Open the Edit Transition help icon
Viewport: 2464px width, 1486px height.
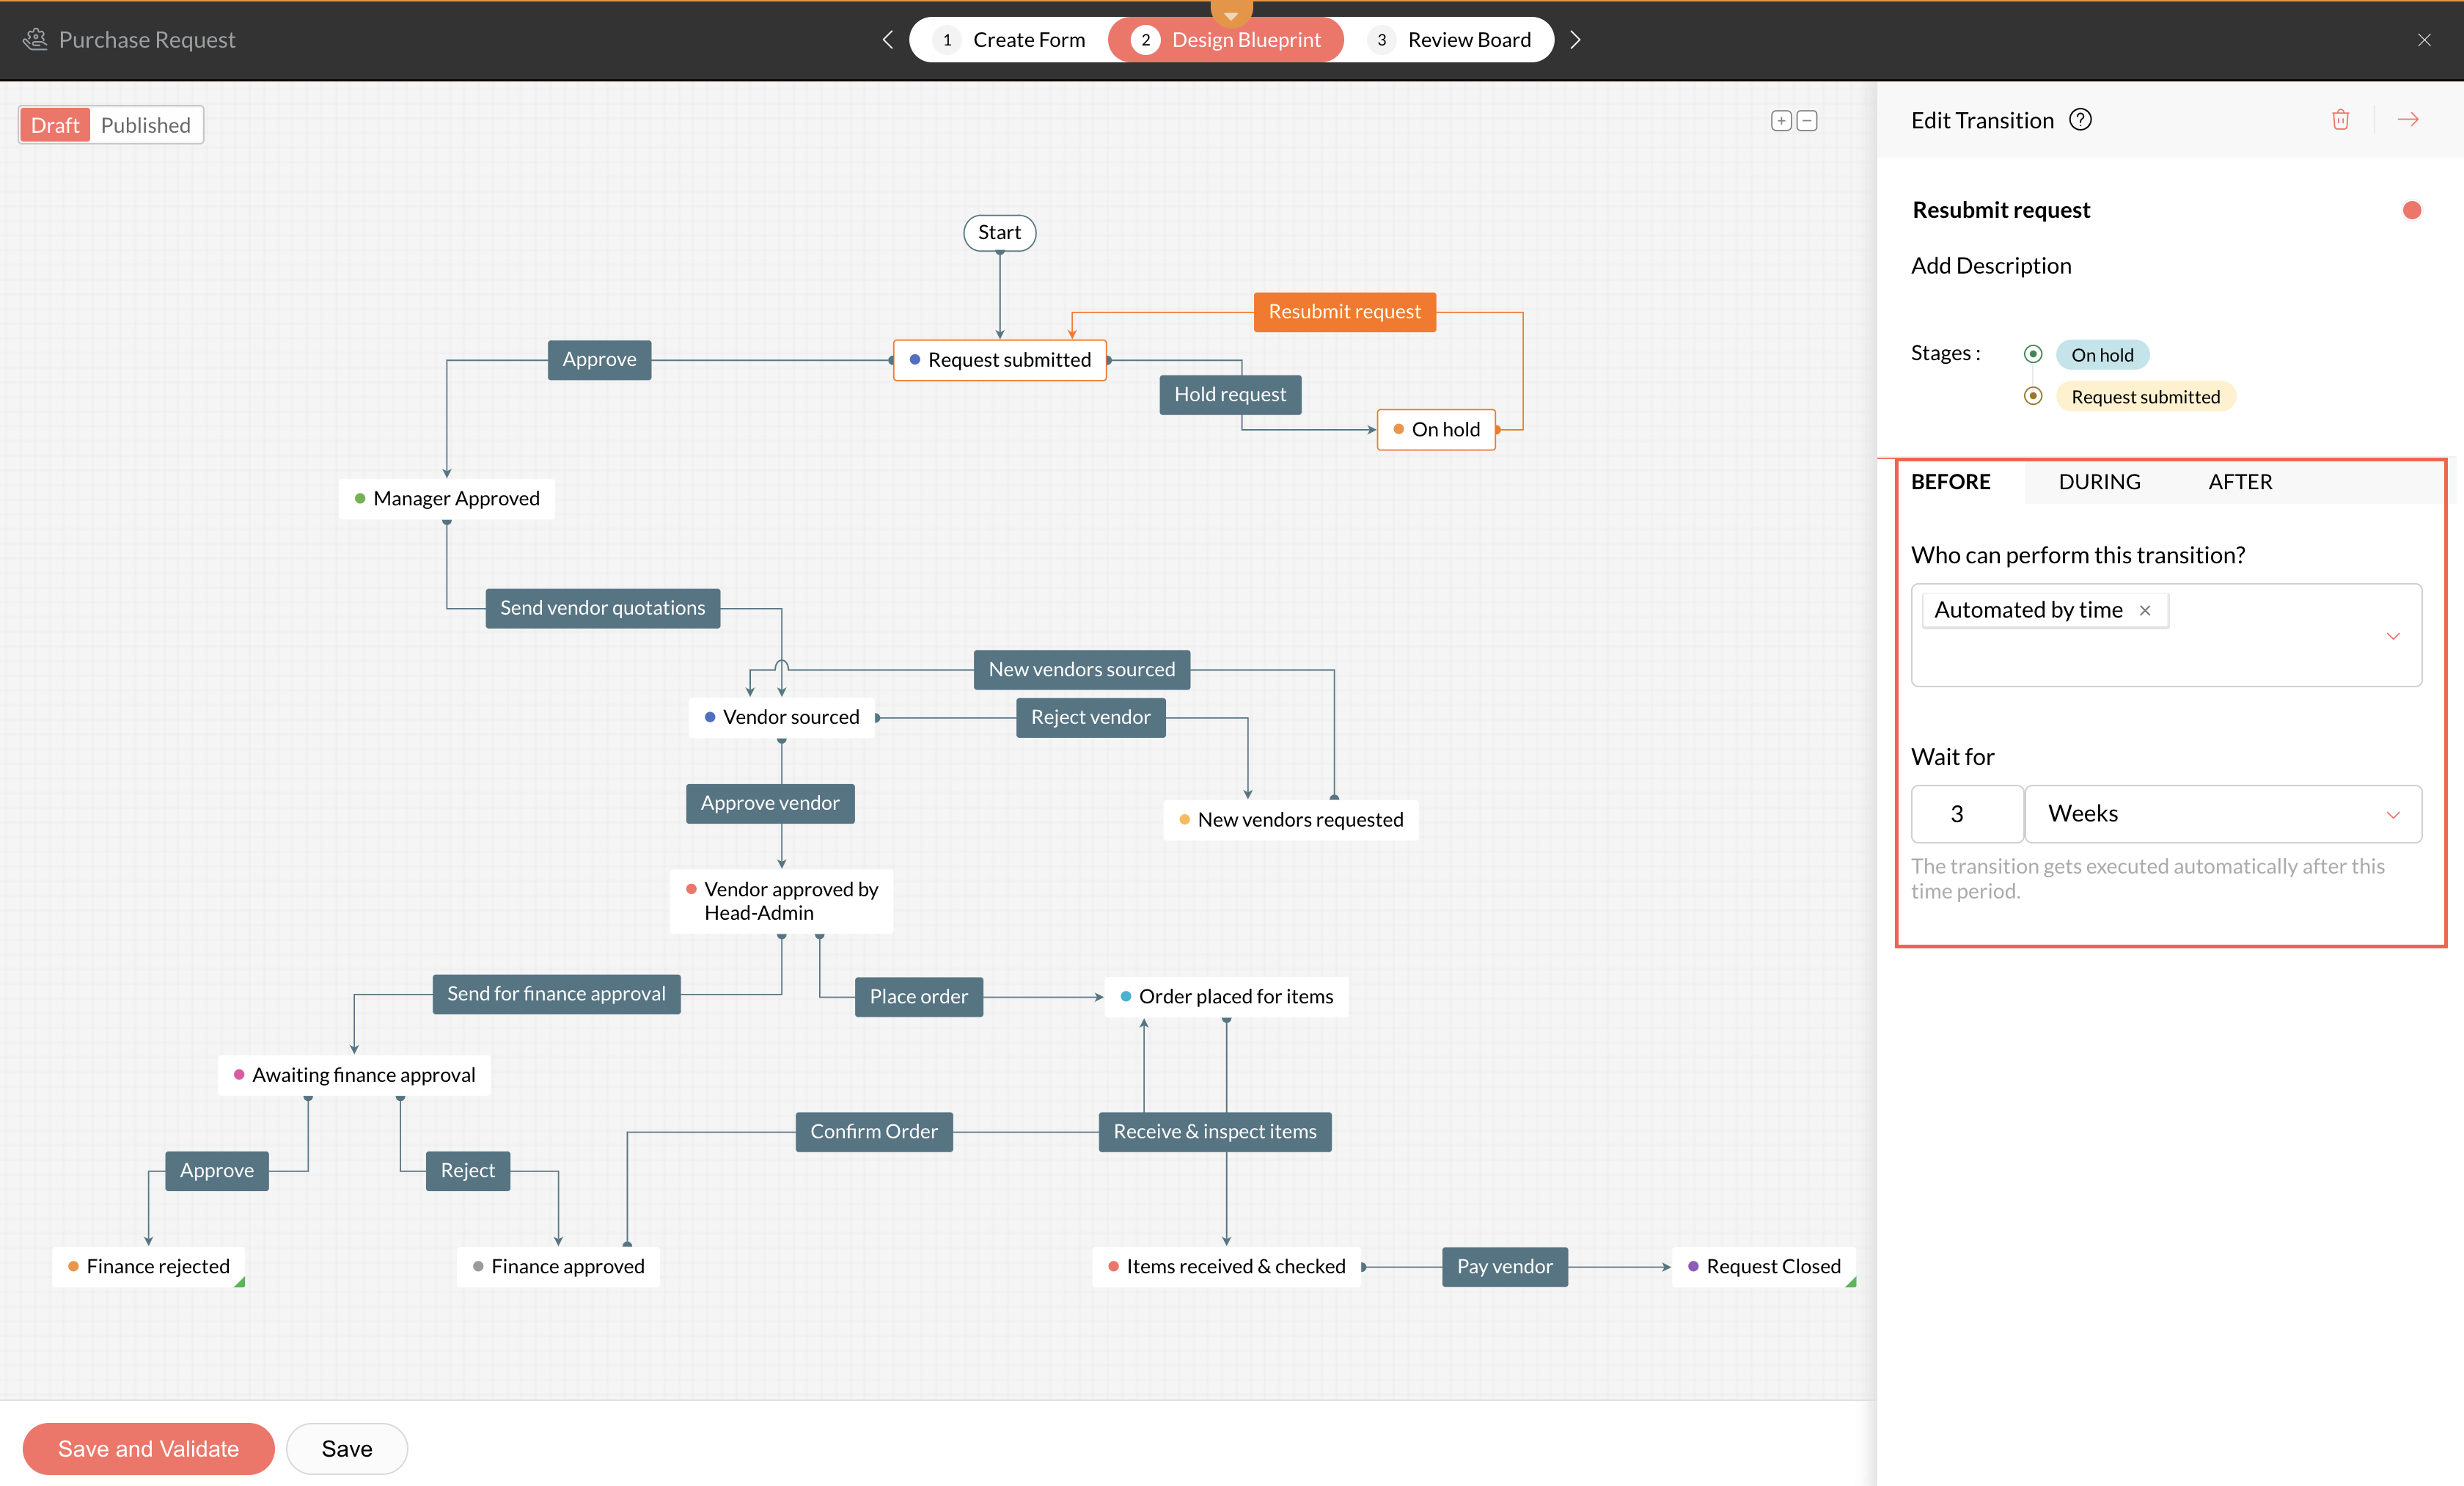click(2080, 120)
